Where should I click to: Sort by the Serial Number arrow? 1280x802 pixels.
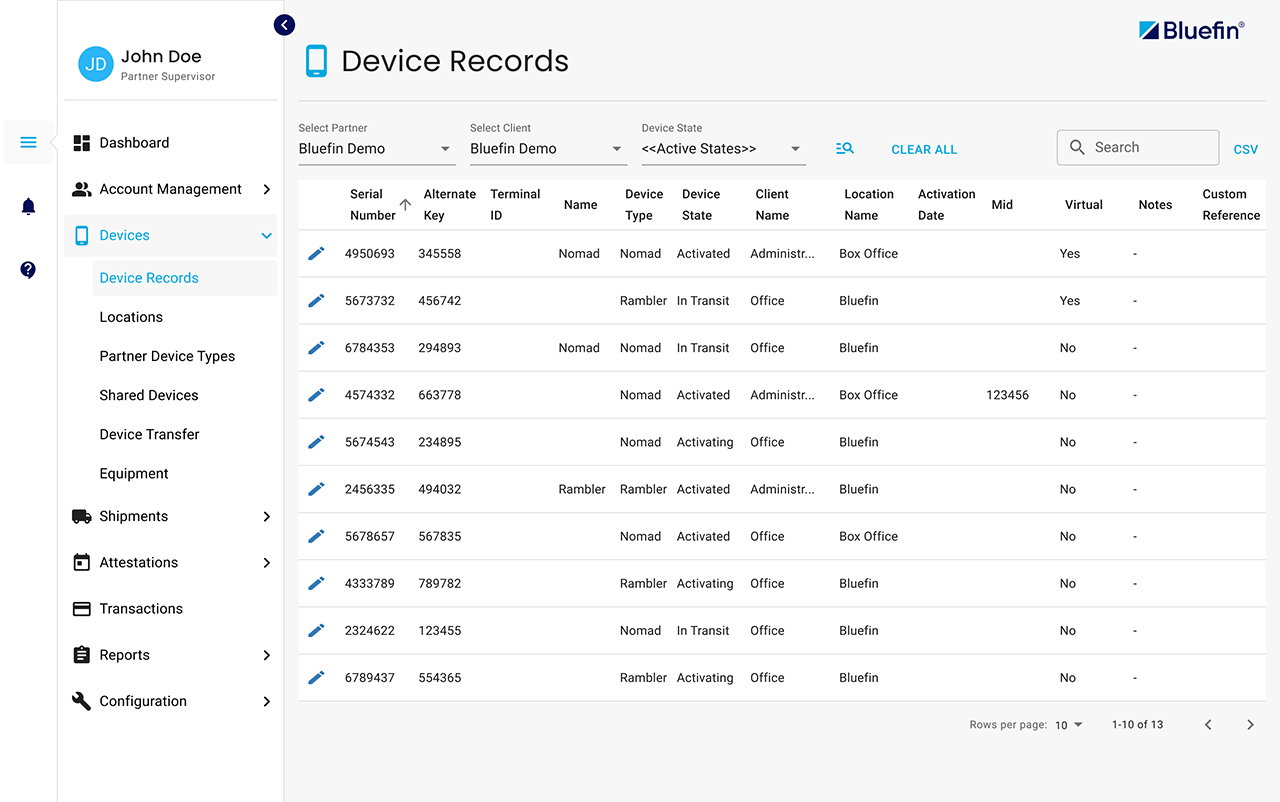pos(405,205)
